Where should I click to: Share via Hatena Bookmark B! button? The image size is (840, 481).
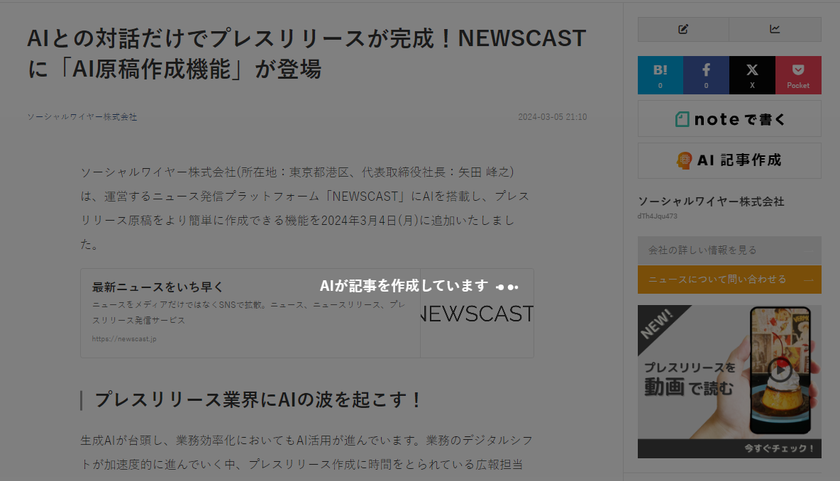point(660,75)
